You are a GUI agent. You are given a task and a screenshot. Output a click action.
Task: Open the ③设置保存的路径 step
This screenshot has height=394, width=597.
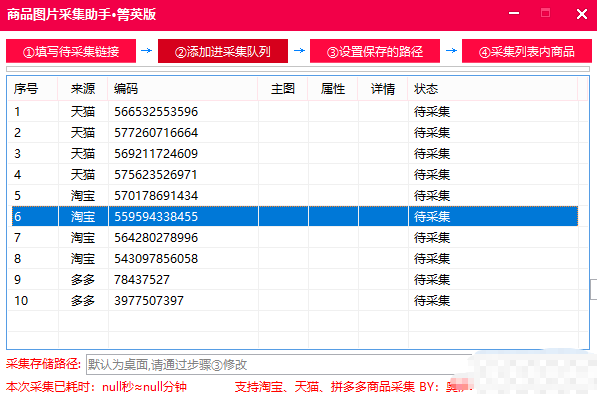(375, 51)
